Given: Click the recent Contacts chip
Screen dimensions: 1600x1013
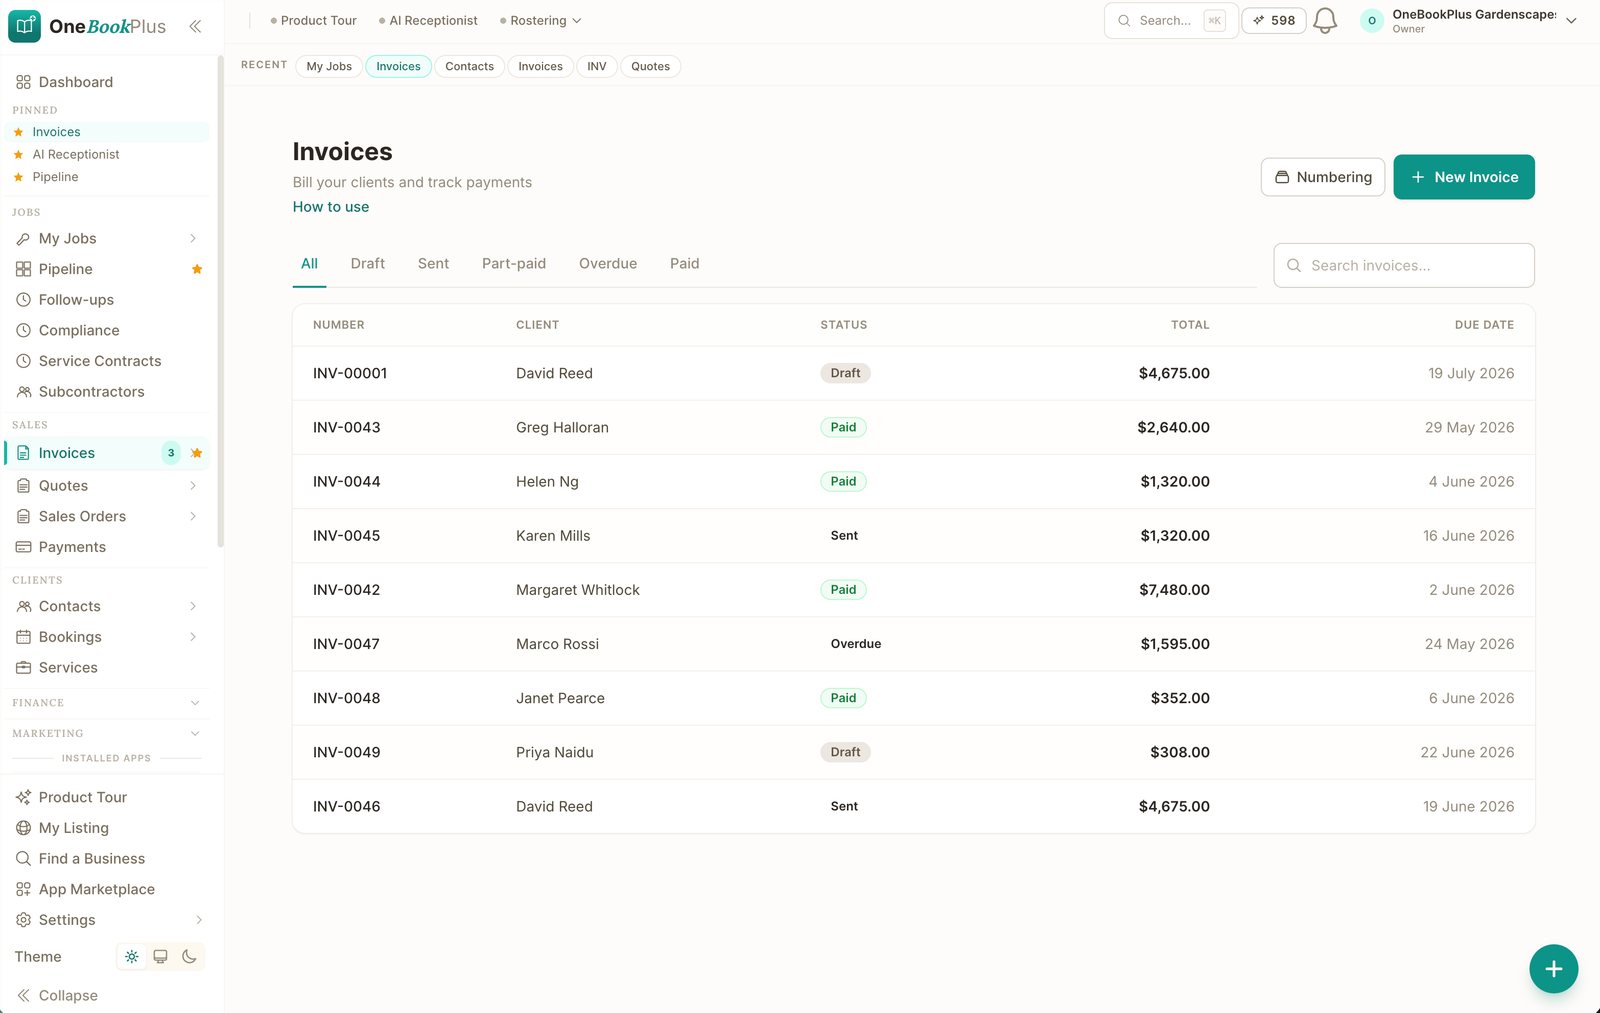Looking at the screenshot, I should click(x=469, y=67).
